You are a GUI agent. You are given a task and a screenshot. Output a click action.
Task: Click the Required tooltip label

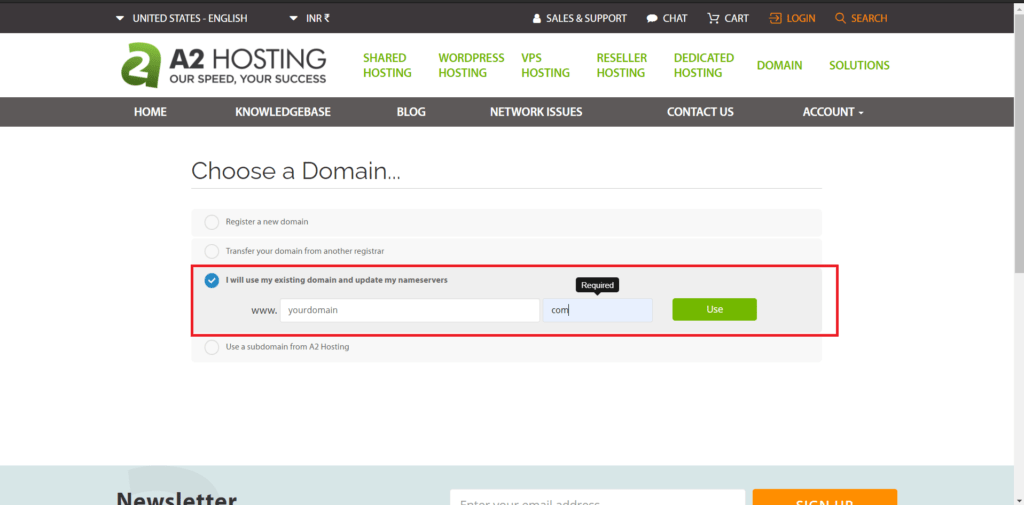597,285
